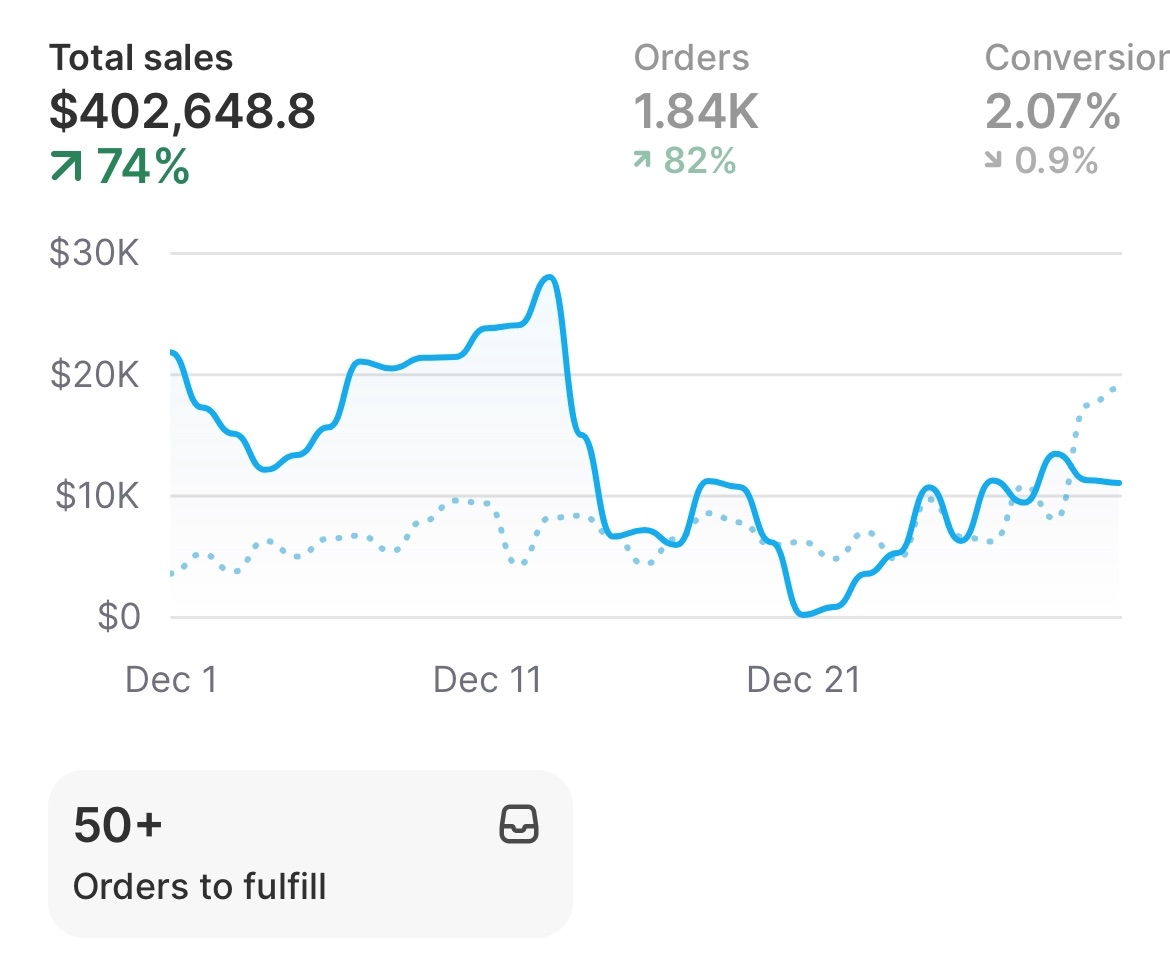Viewport: 1170px width, 977px height.
Task: Switch to the Orders metric tab
Action: point(691,58)
